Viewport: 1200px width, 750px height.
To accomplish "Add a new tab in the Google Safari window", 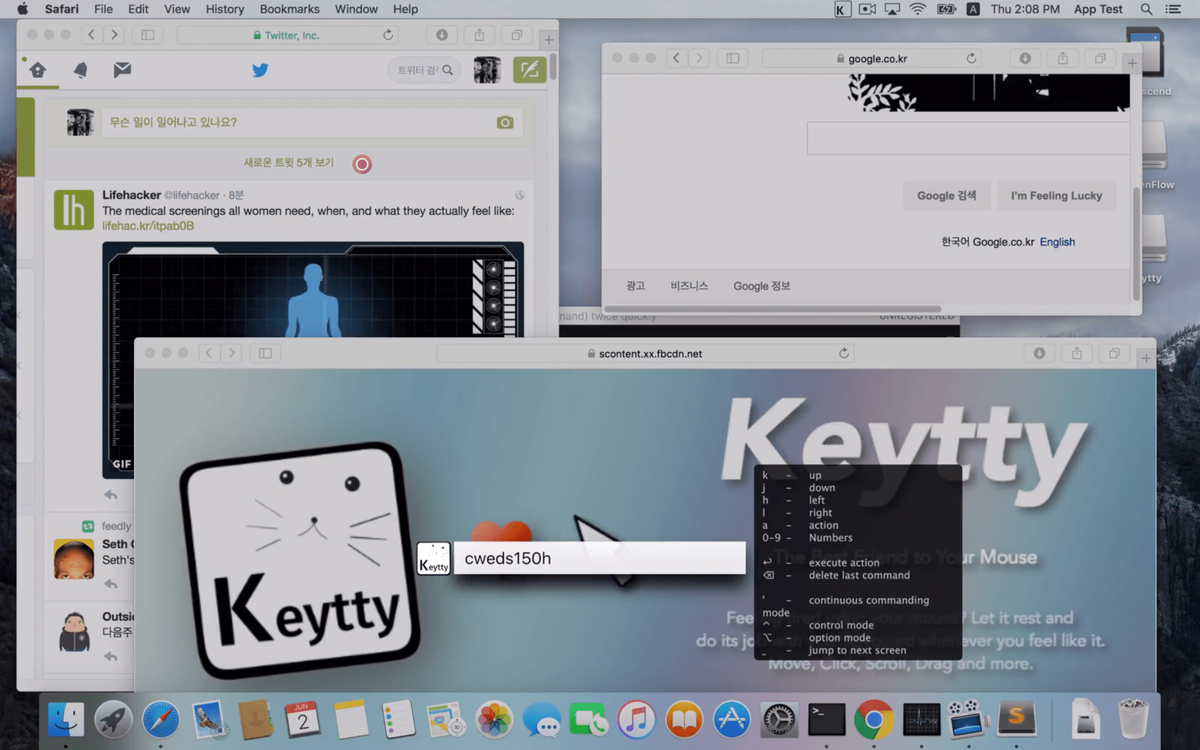I will click(x=1131, y=63).
